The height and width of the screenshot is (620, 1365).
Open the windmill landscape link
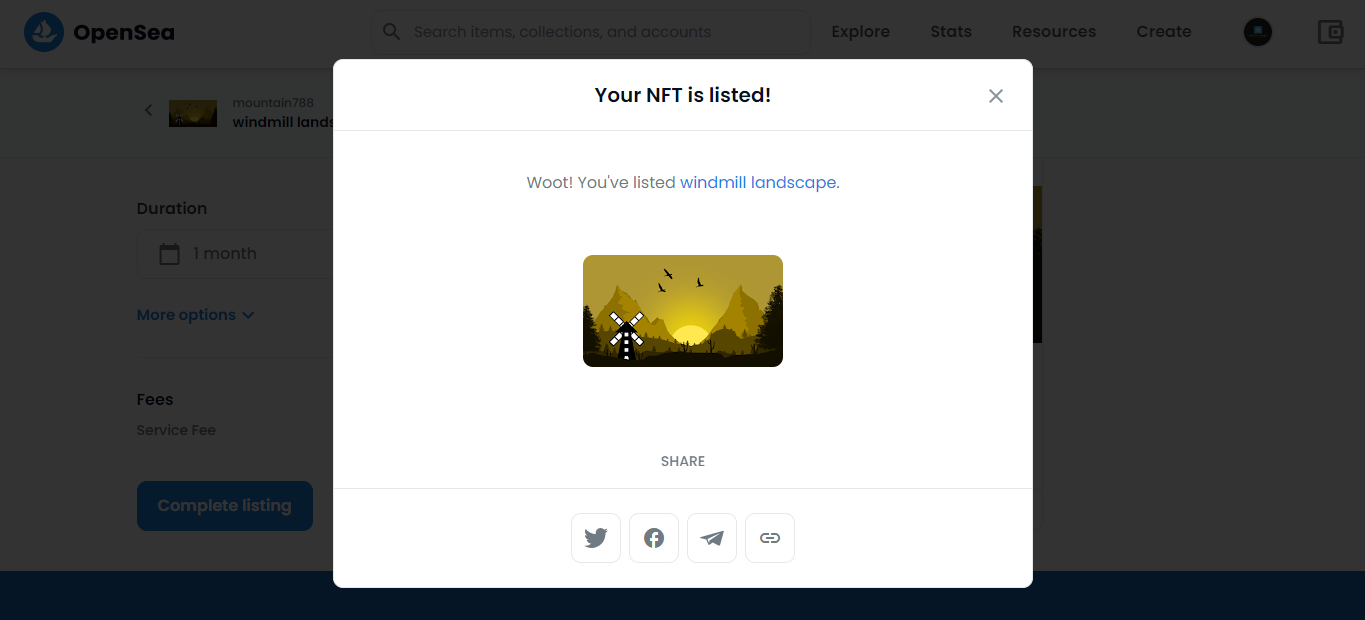758,183
